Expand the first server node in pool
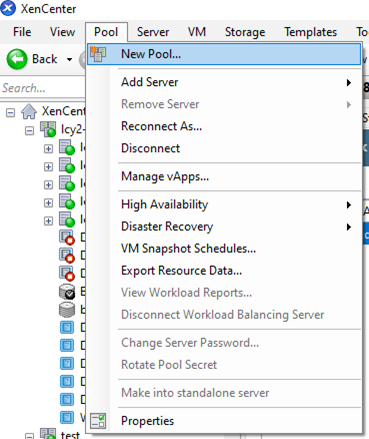 point(48,149)
